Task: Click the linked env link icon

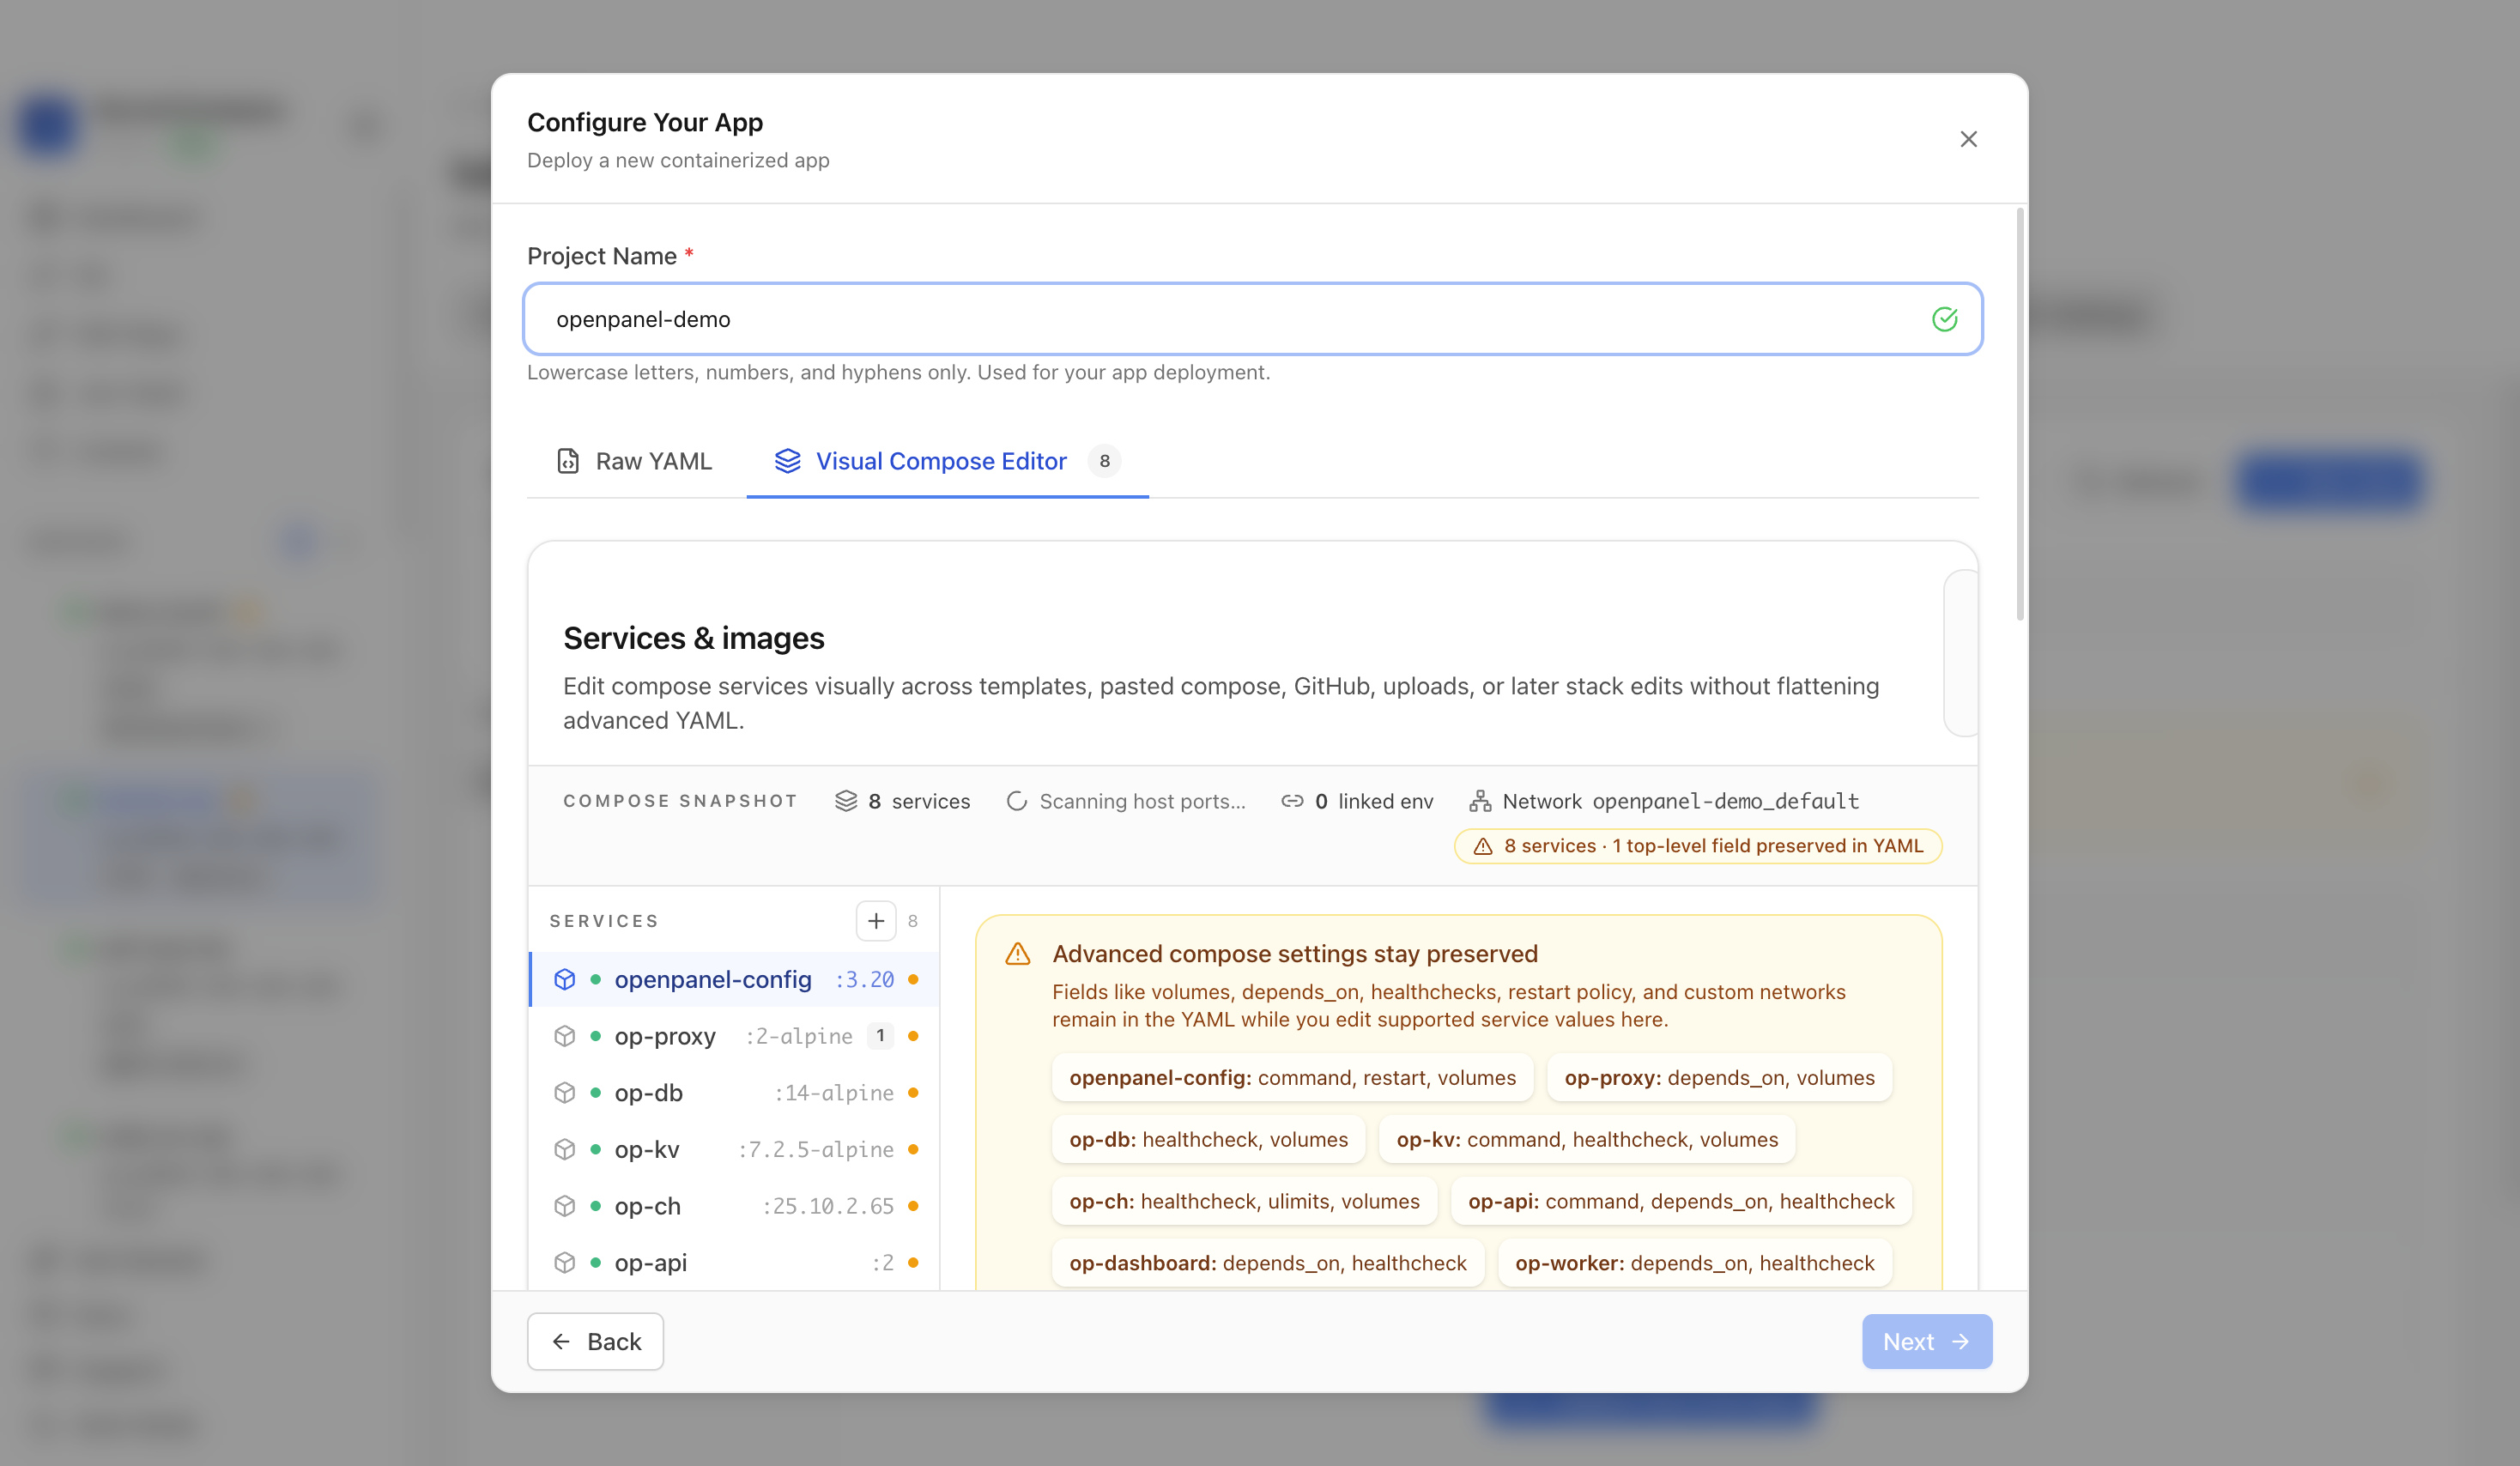Action: point(1292,801)
